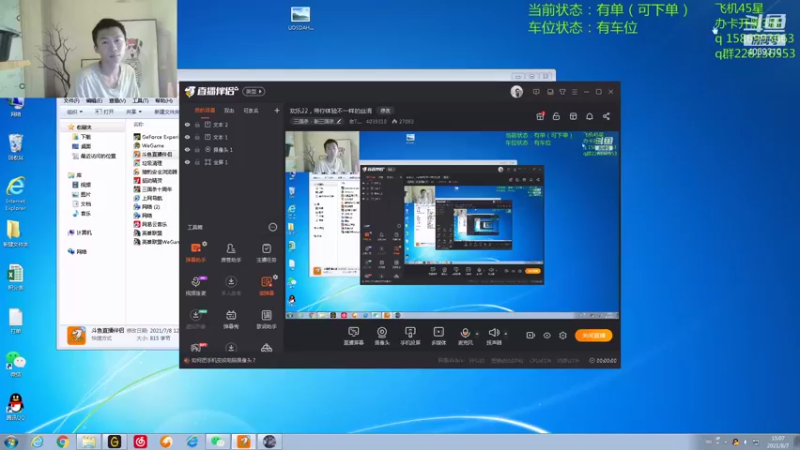Open the 视频连麦 microphone tool

[195, 286]
